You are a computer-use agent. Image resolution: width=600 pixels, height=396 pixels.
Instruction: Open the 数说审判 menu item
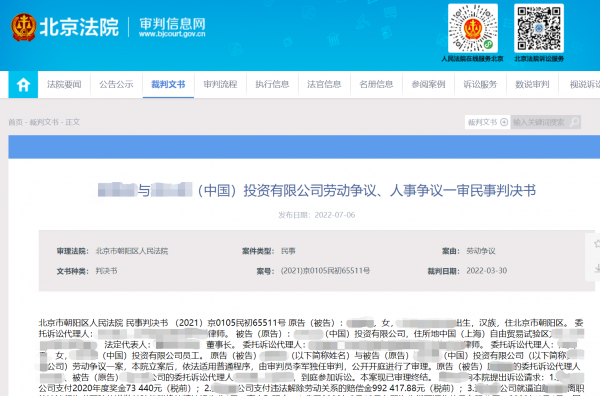(532, 84)
